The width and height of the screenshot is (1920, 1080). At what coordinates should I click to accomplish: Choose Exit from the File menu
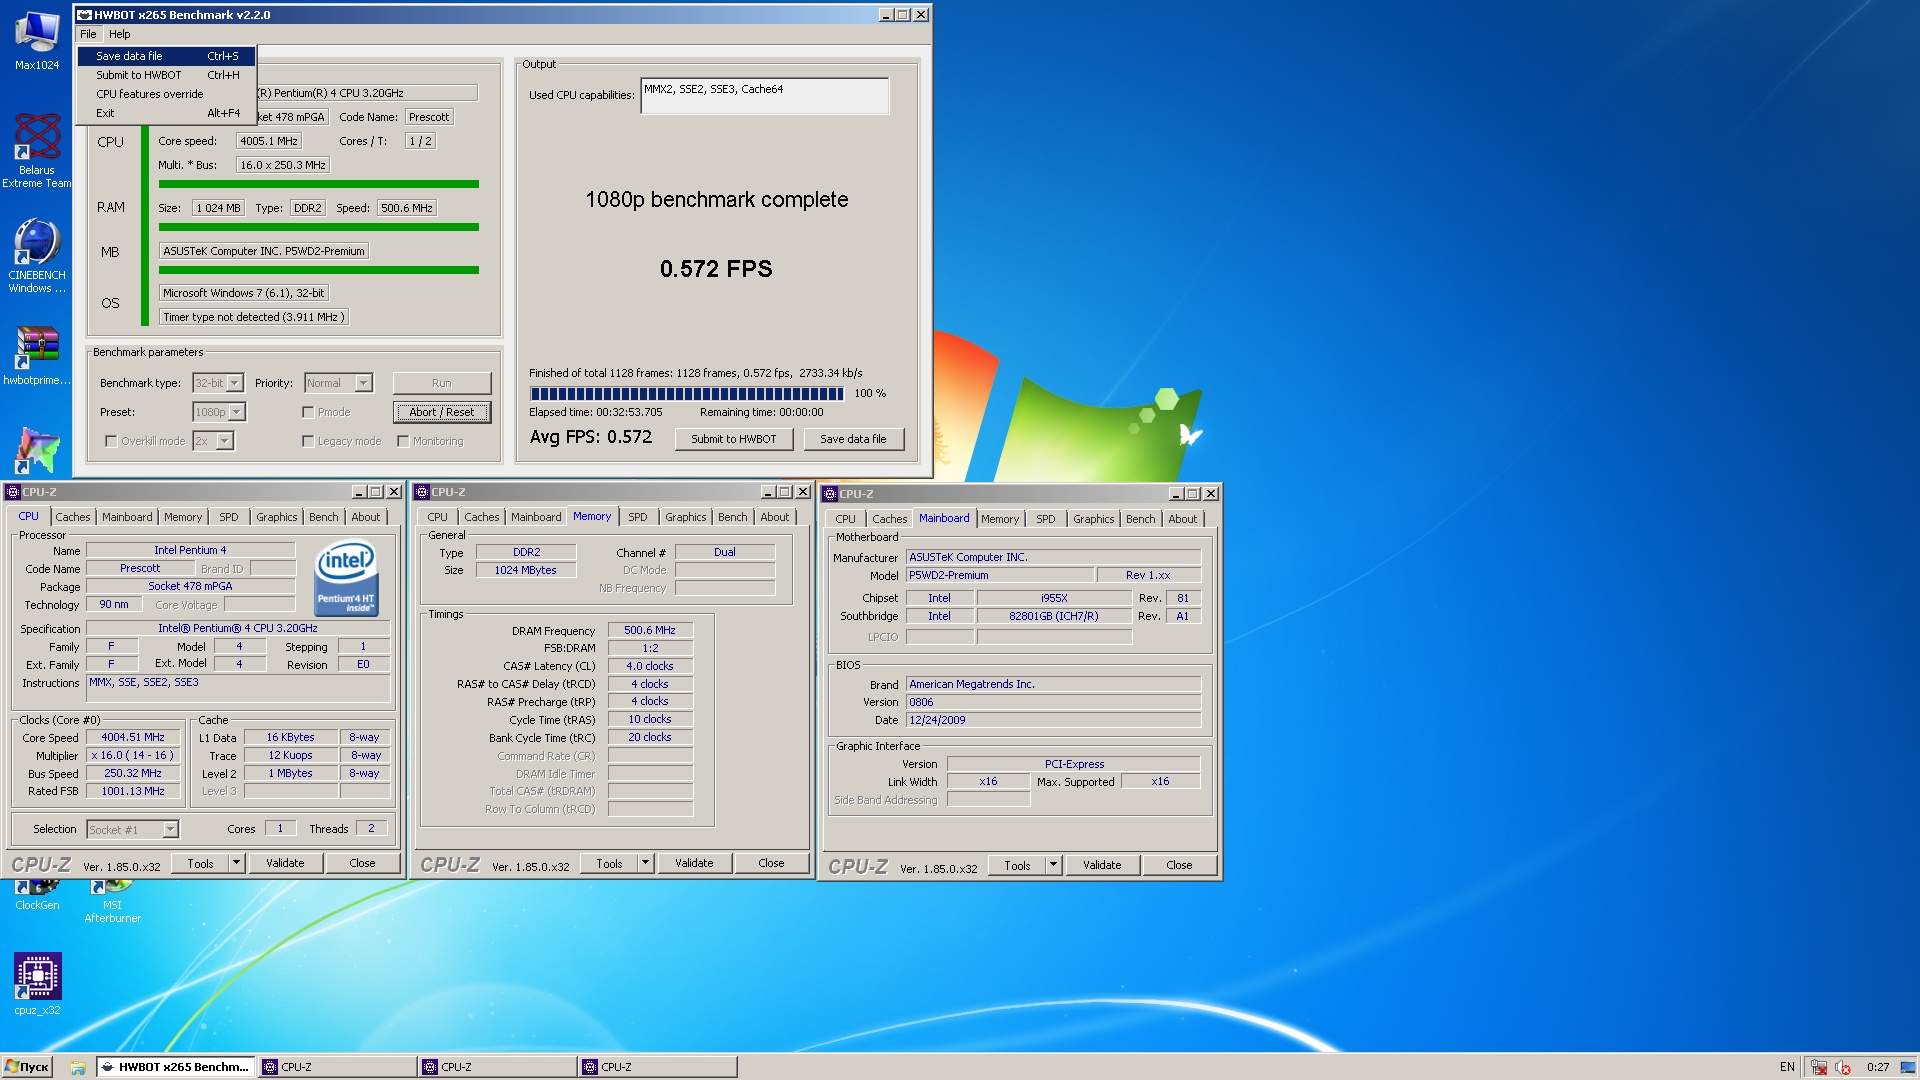166,113
